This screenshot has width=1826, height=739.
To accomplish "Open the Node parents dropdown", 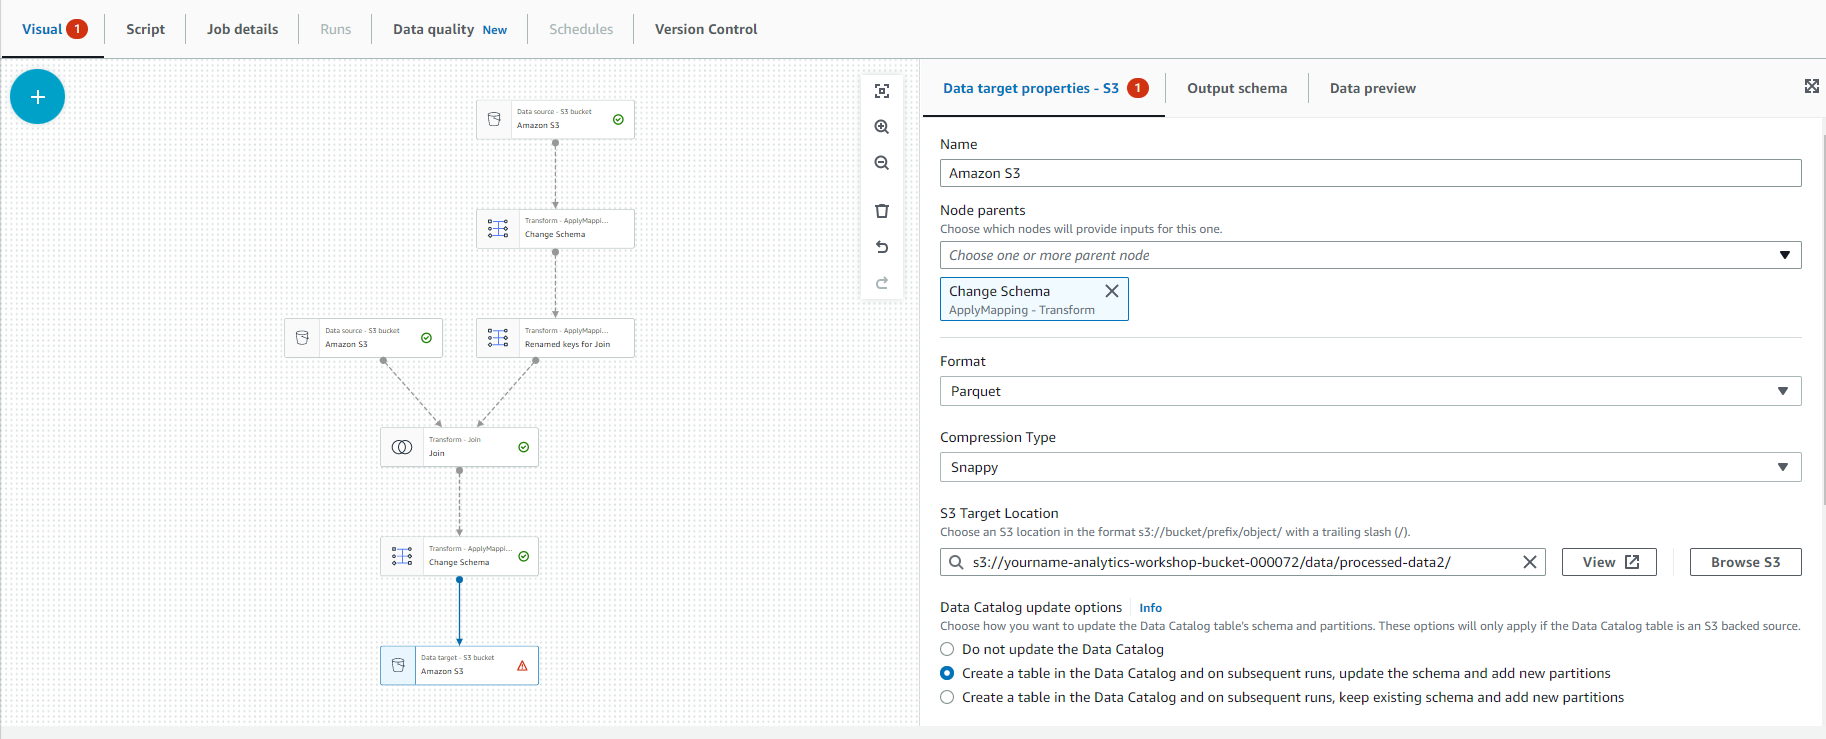I will 1370,255.
